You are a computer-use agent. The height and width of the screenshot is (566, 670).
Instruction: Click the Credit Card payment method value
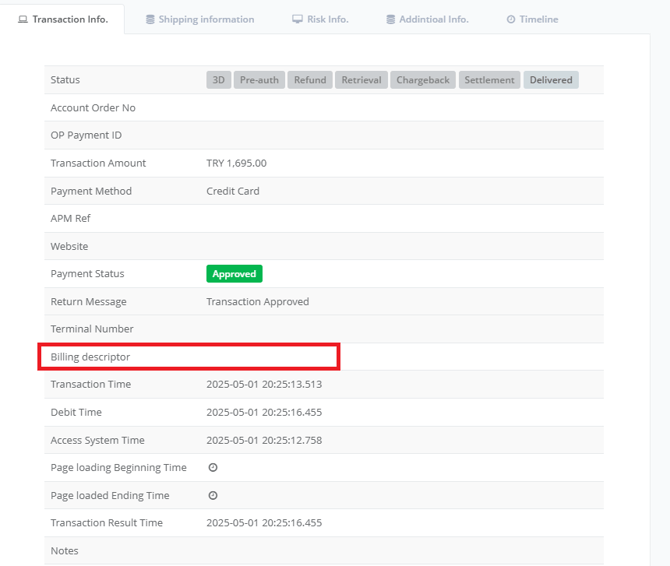(x=232, y=191)
